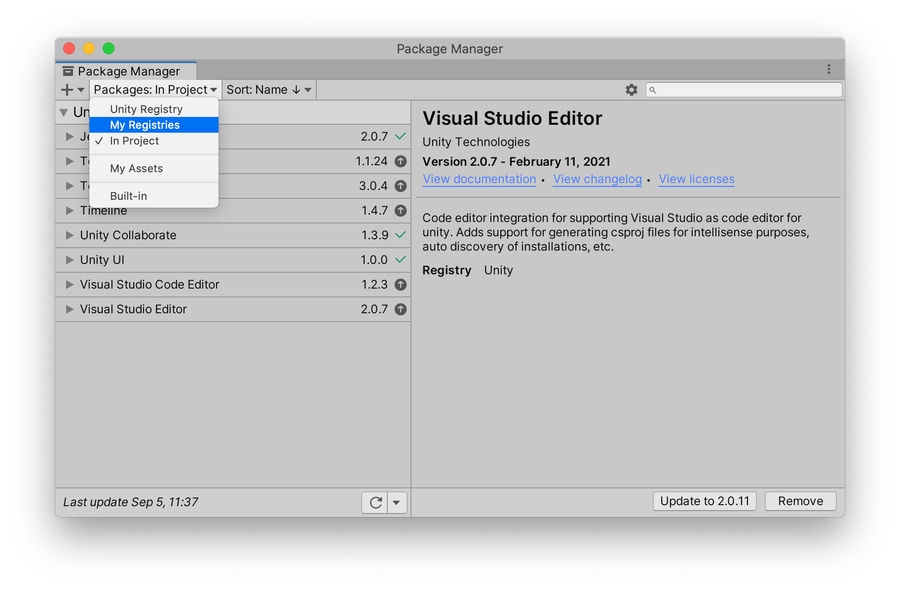This screenshot has height=590, width=900.
Task: Click update icon on Visual Studio Code Editor
Action: 400,285
